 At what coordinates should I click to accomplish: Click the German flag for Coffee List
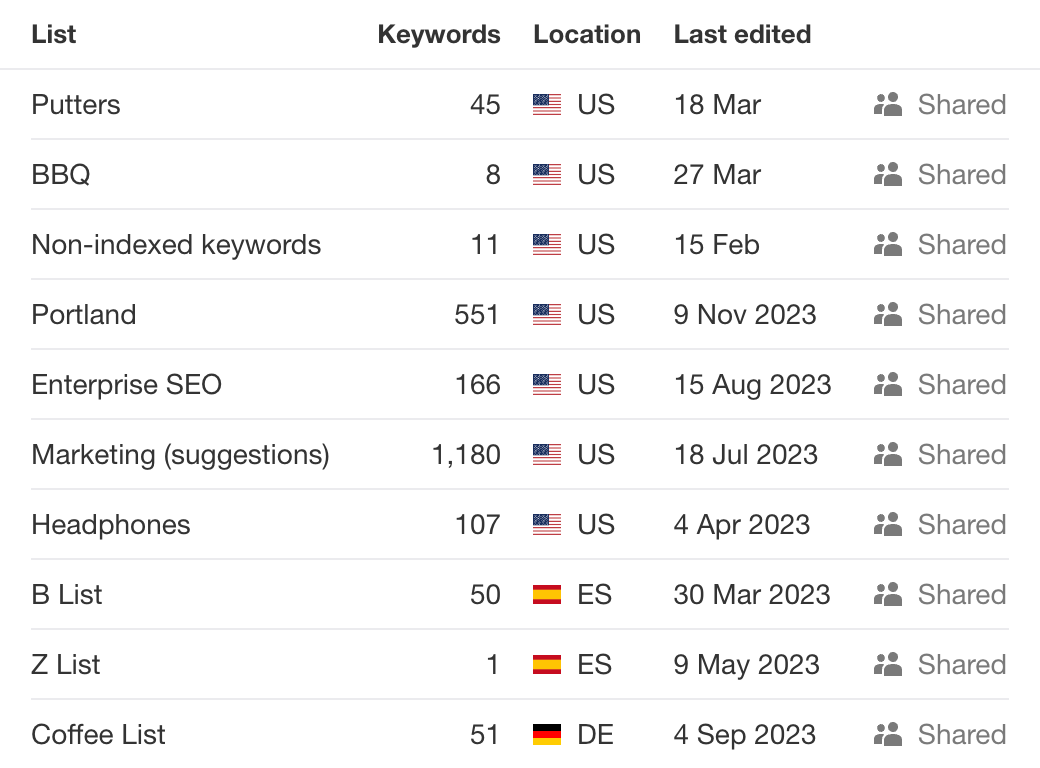(x=547, y=735)
